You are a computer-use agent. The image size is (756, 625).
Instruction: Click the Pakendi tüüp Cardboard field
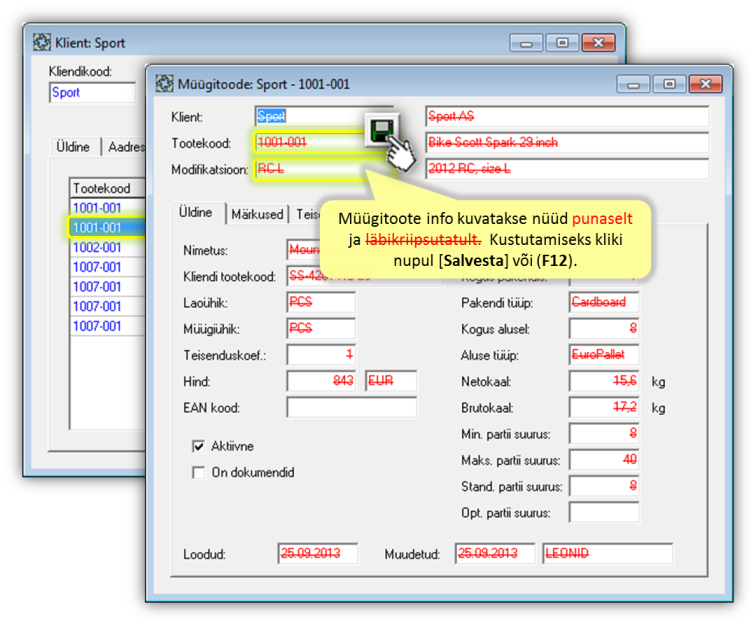pyautogui.click(x=603, y=302)
